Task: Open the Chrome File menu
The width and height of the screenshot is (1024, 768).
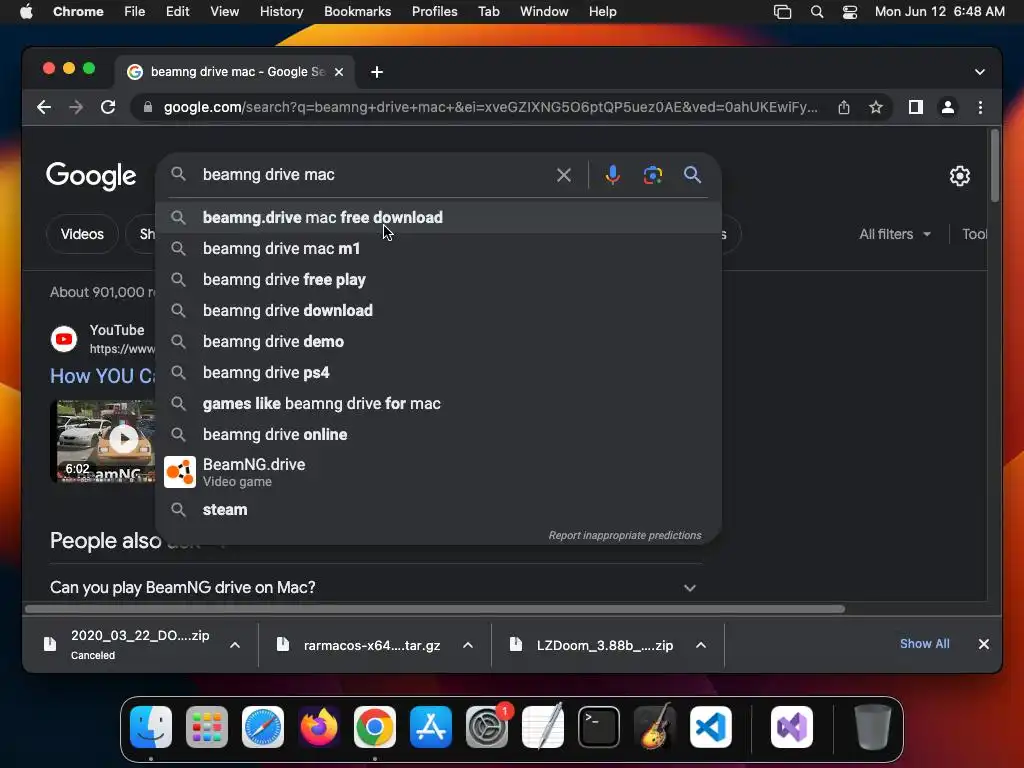Action: pos(135,12)
